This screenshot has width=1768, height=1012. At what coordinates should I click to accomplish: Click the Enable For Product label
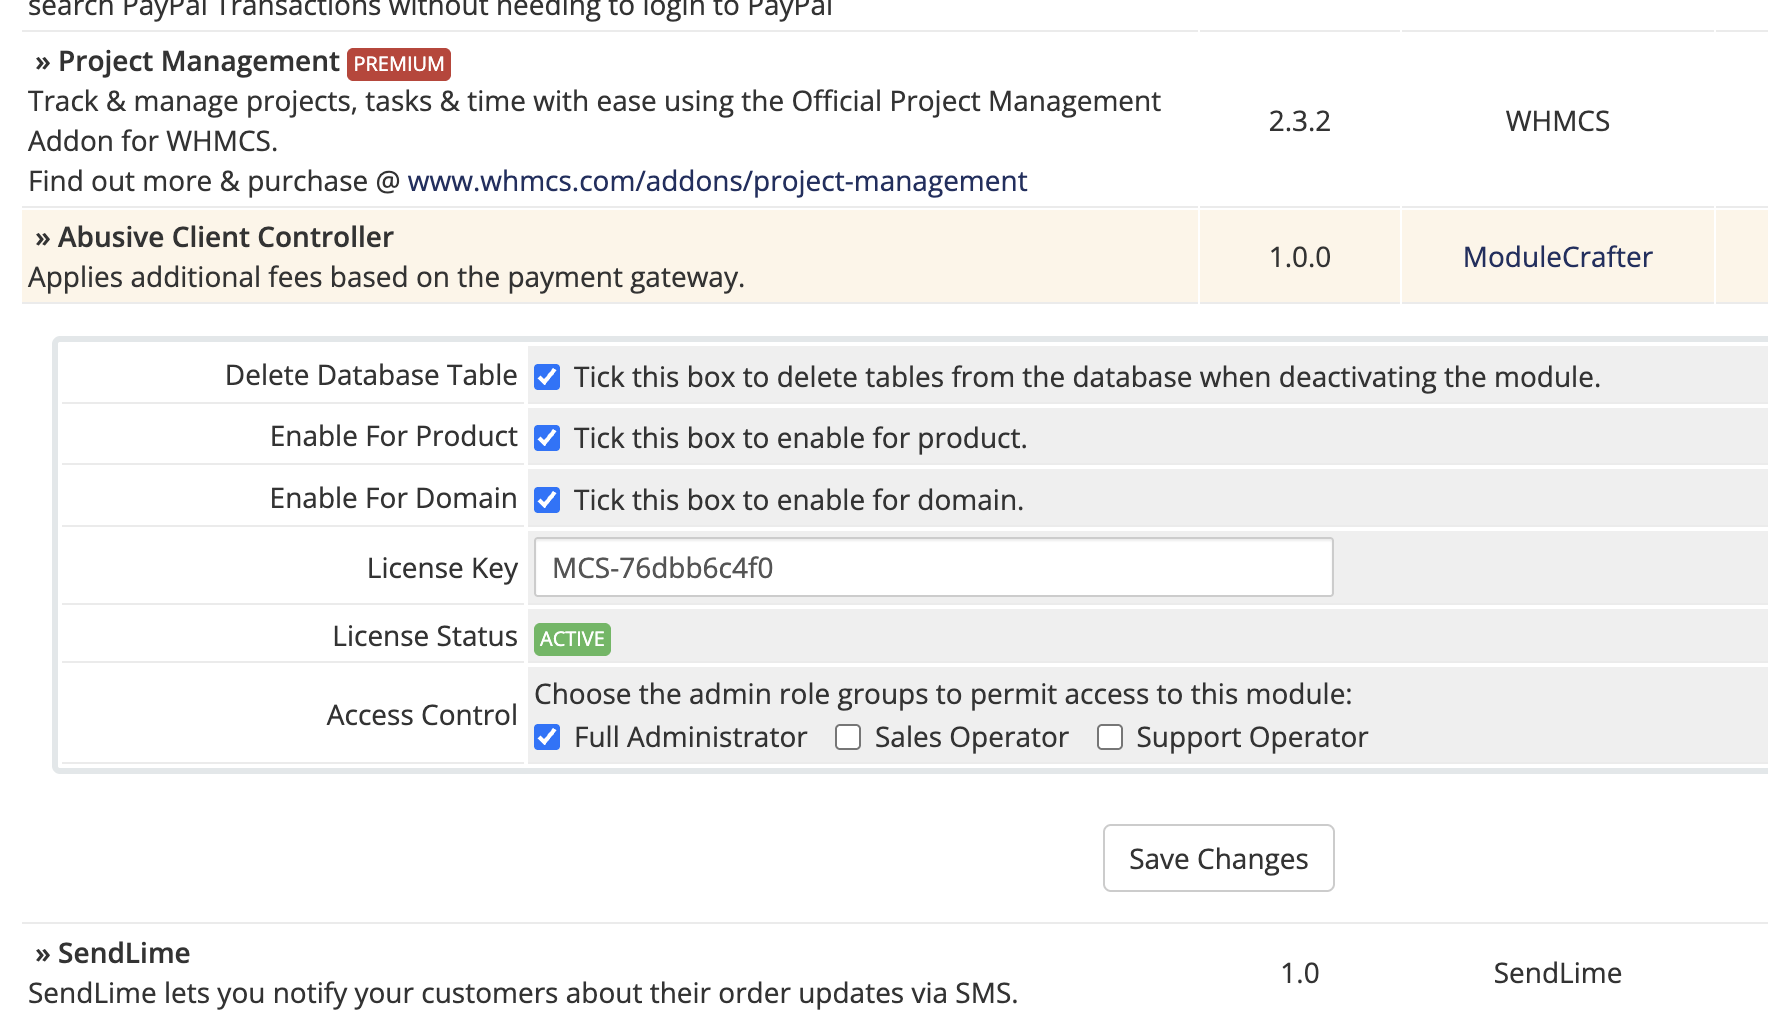394,436
